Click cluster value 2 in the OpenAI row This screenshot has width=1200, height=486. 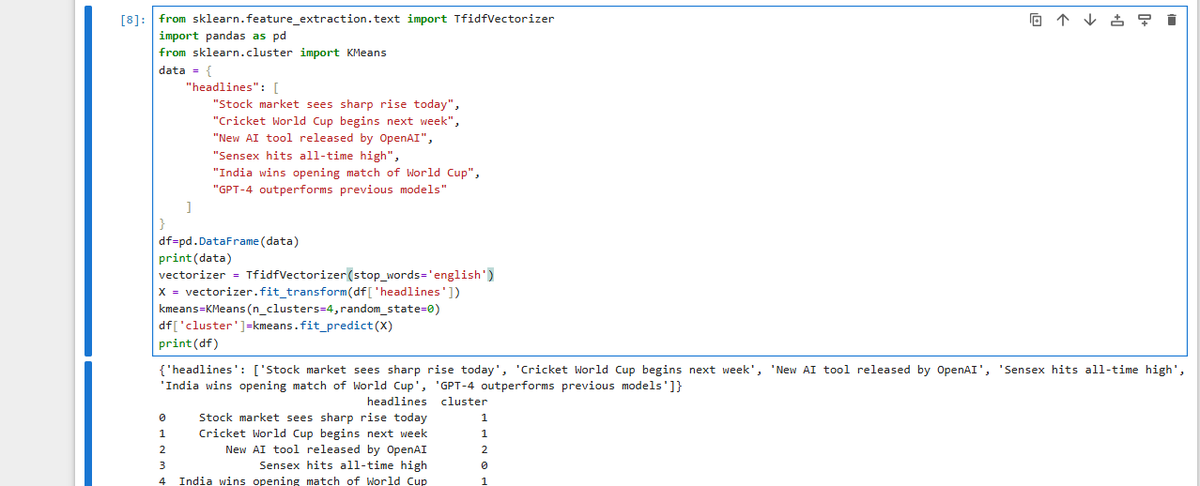click(484, 449)
